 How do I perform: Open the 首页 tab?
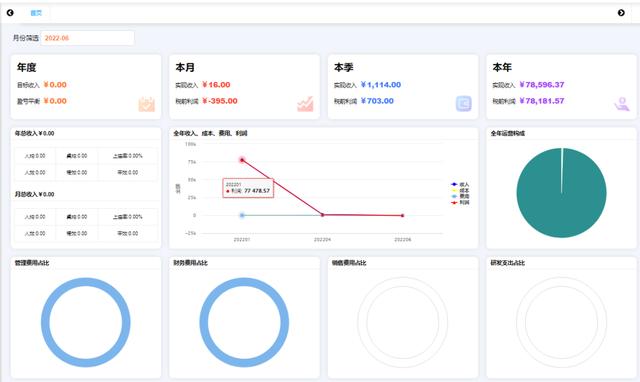point(36,13)
